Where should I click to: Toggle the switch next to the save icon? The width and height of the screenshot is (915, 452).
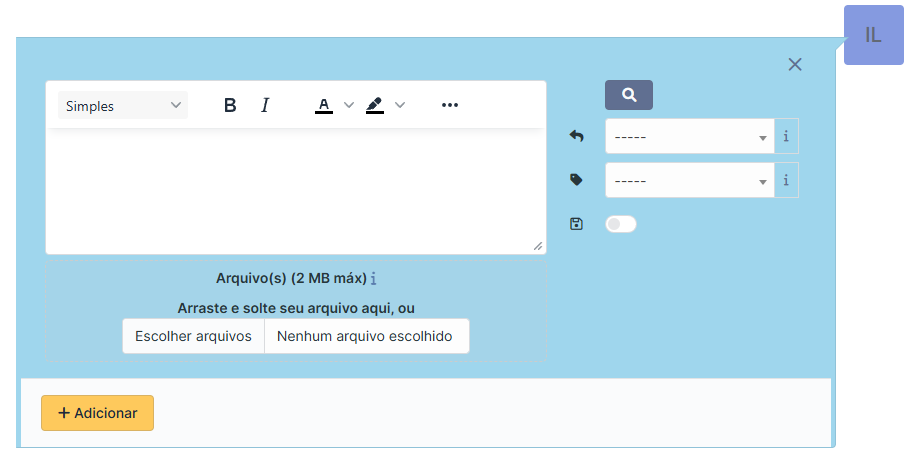[621, 224]
